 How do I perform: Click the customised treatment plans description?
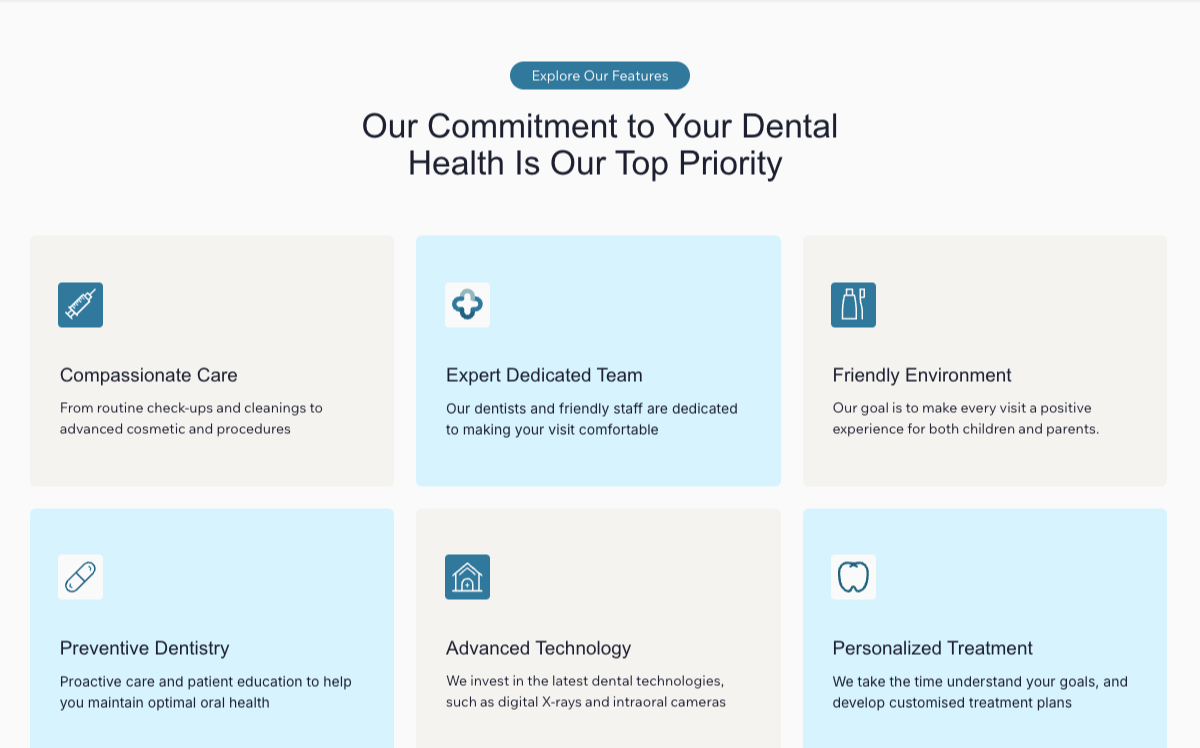(x=980, y=692)
